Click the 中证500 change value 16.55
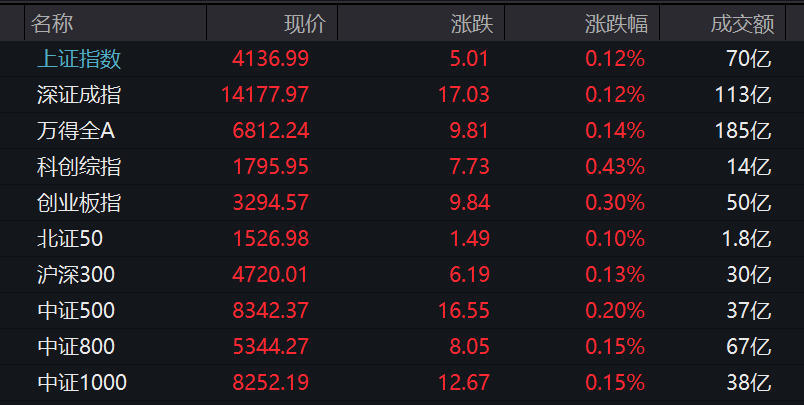The width and height of the screenshot is (804, 405). point(465,311)
